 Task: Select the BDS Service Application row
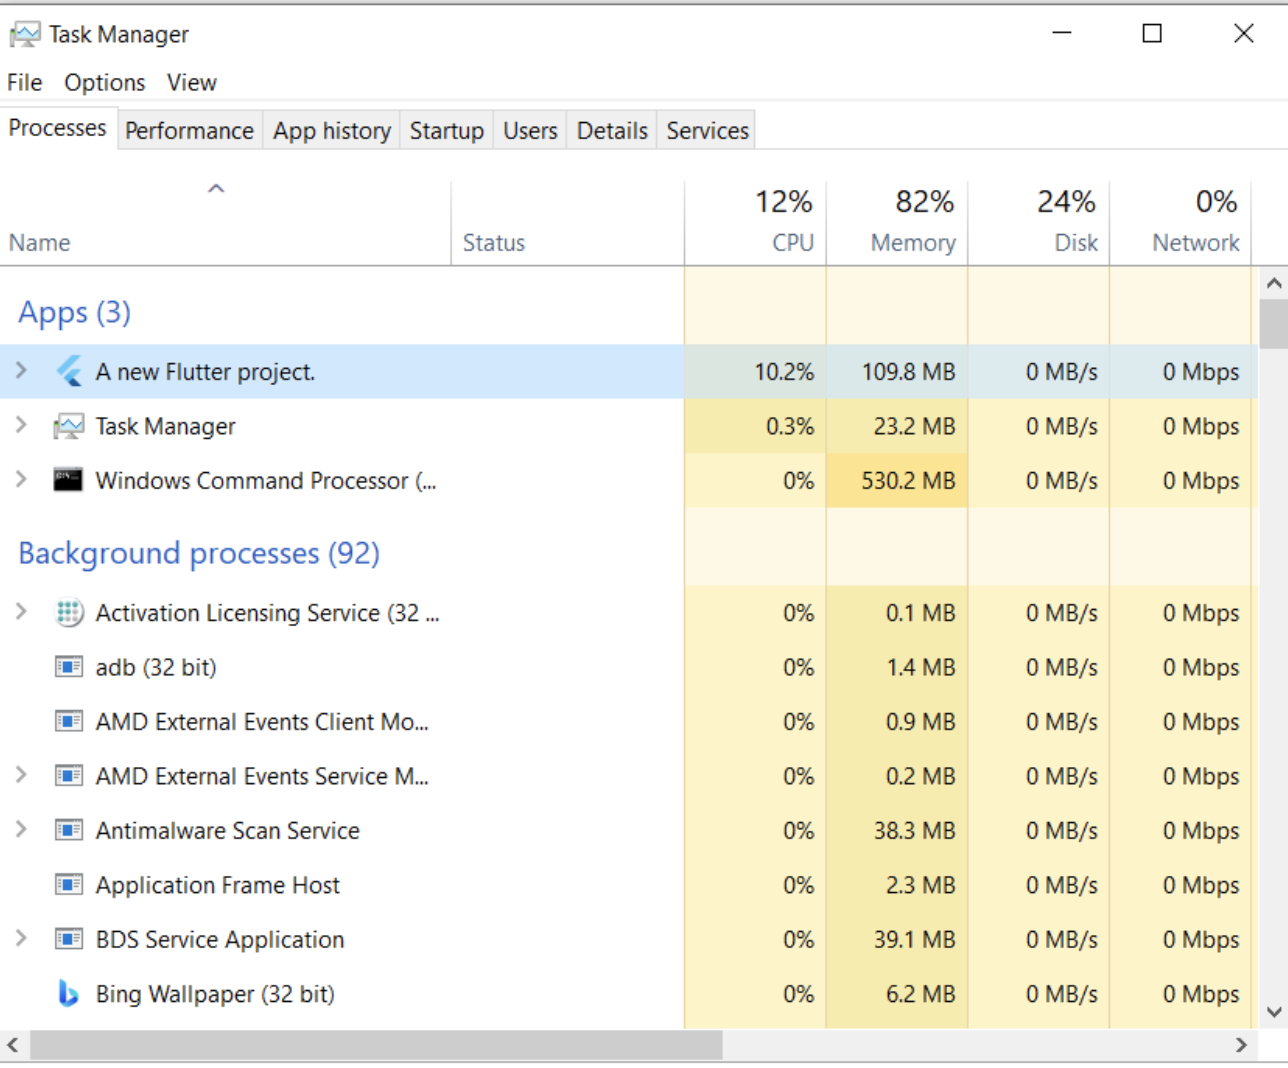point(300,939)
